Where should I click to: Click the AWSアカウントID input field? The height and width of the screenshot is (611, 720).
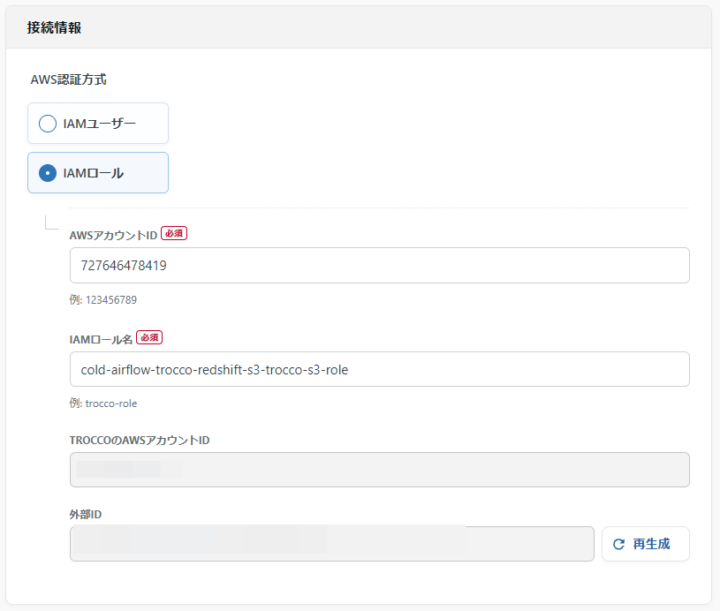[379, 265]
